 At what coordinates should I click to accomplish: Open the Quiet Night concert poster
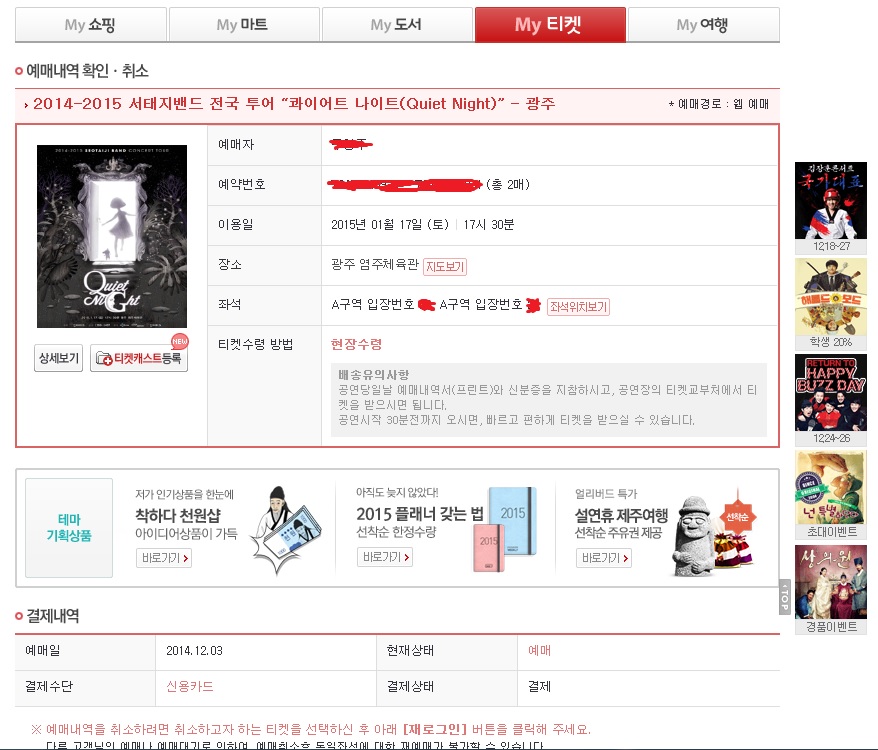coord(112,236)
